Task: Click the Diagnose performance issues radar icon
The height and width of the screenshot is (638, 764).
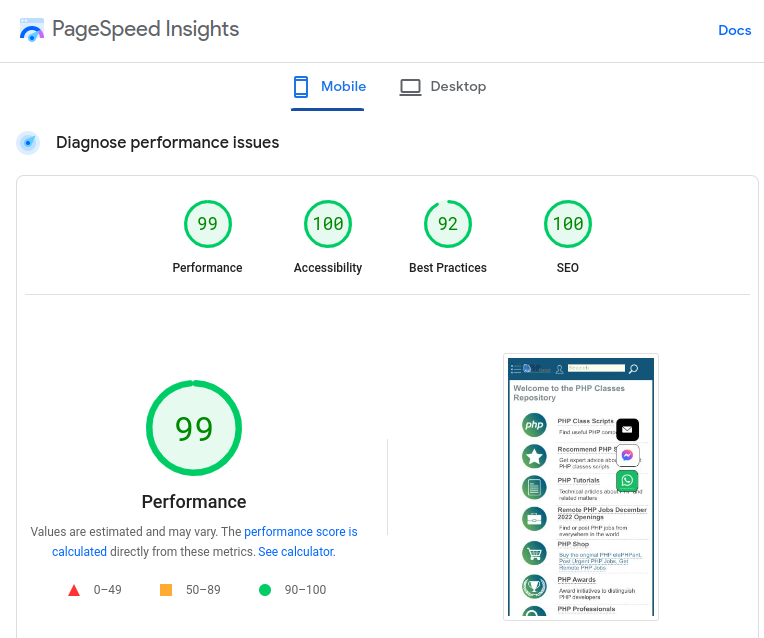Action: click(x=28, y=143)
